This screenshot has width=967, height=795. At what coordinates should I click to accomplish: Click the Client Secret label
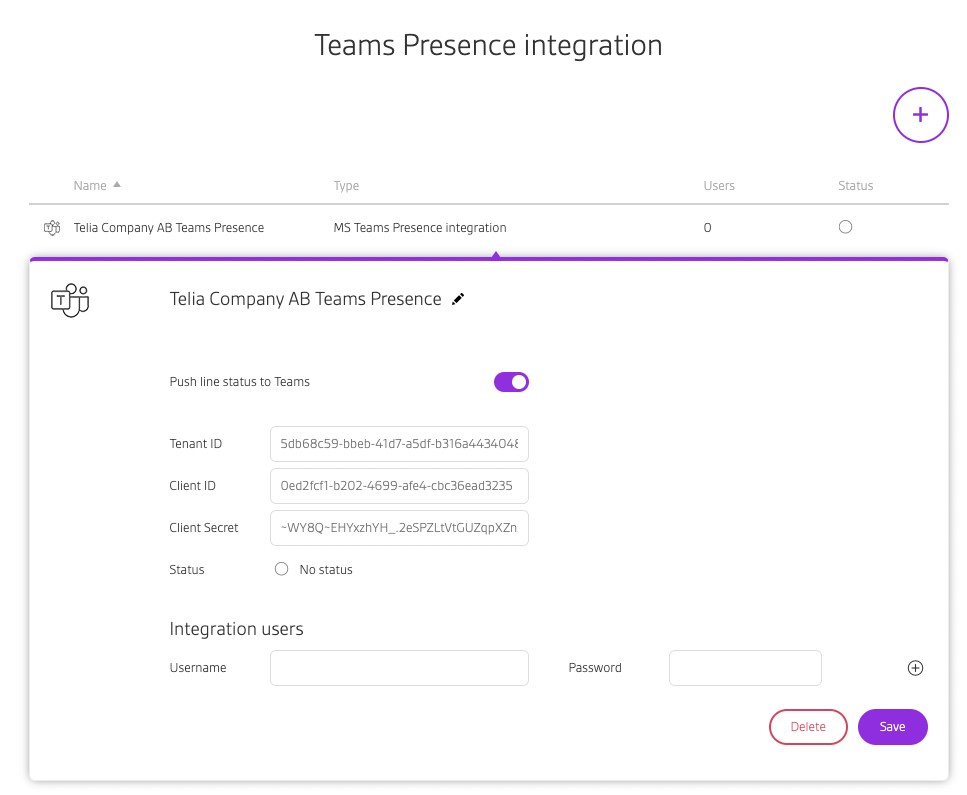tap(204, 528)
